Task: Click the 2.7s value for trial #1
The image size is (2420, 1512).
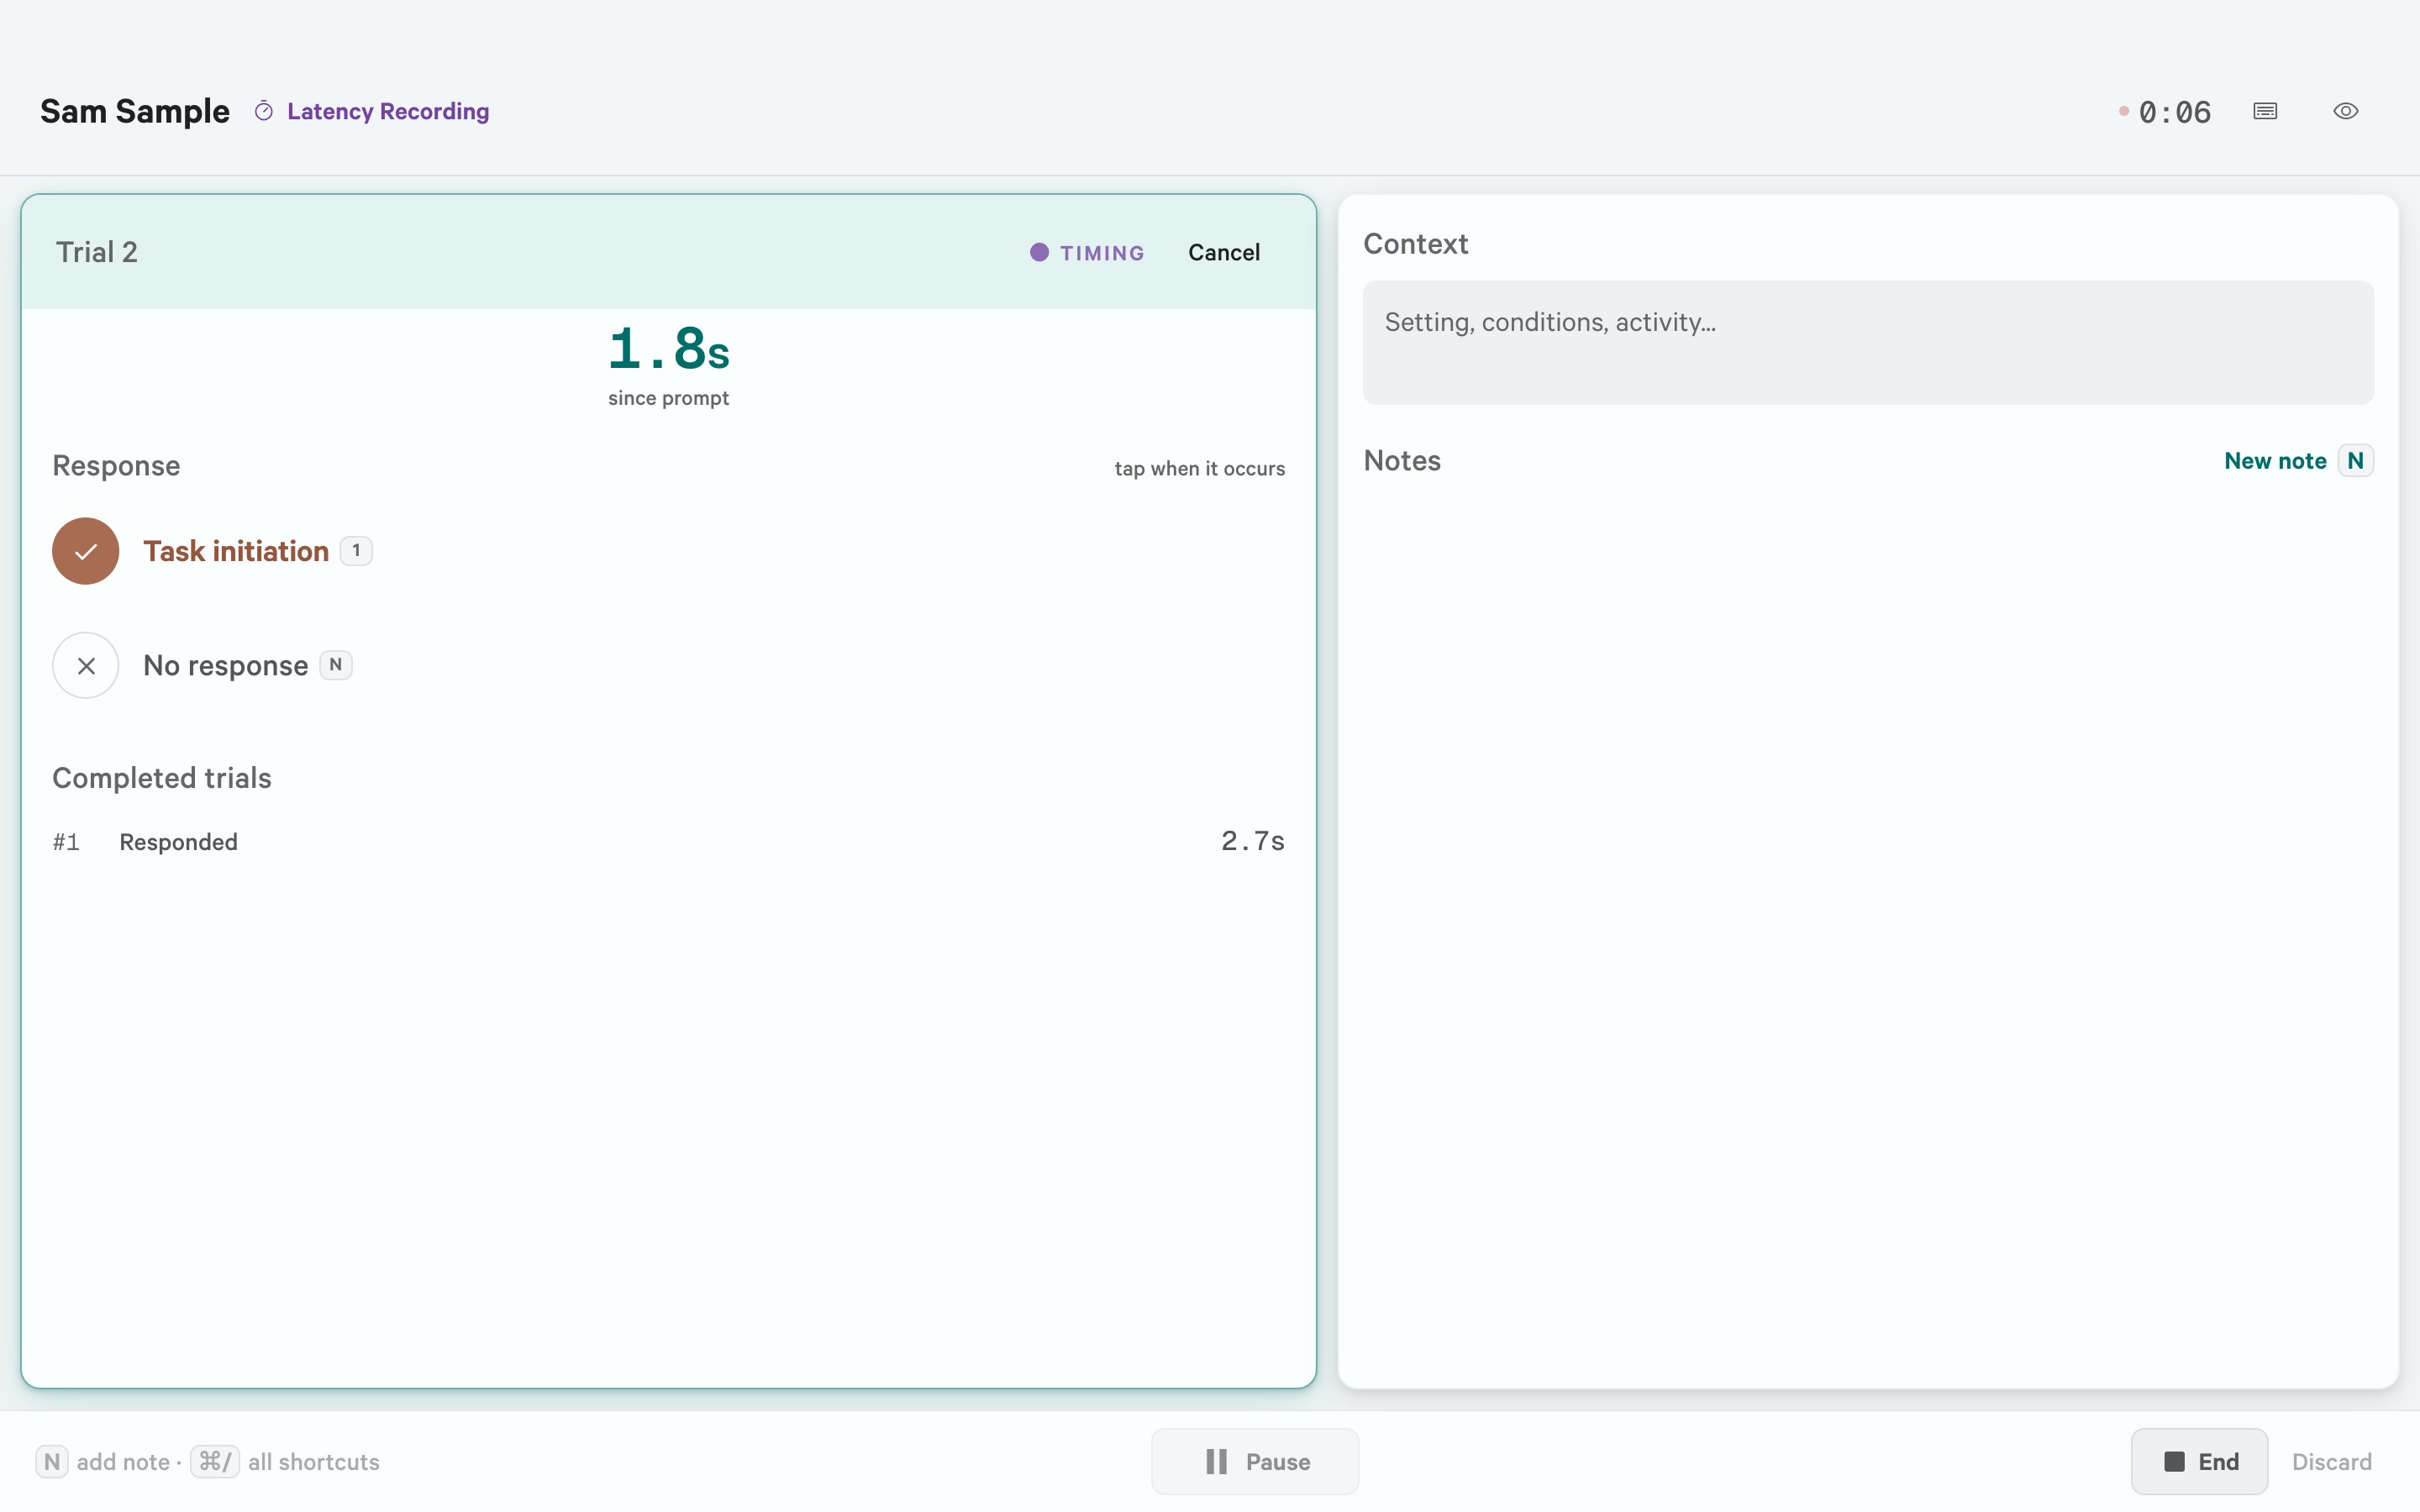Action: click(1253, 841)
